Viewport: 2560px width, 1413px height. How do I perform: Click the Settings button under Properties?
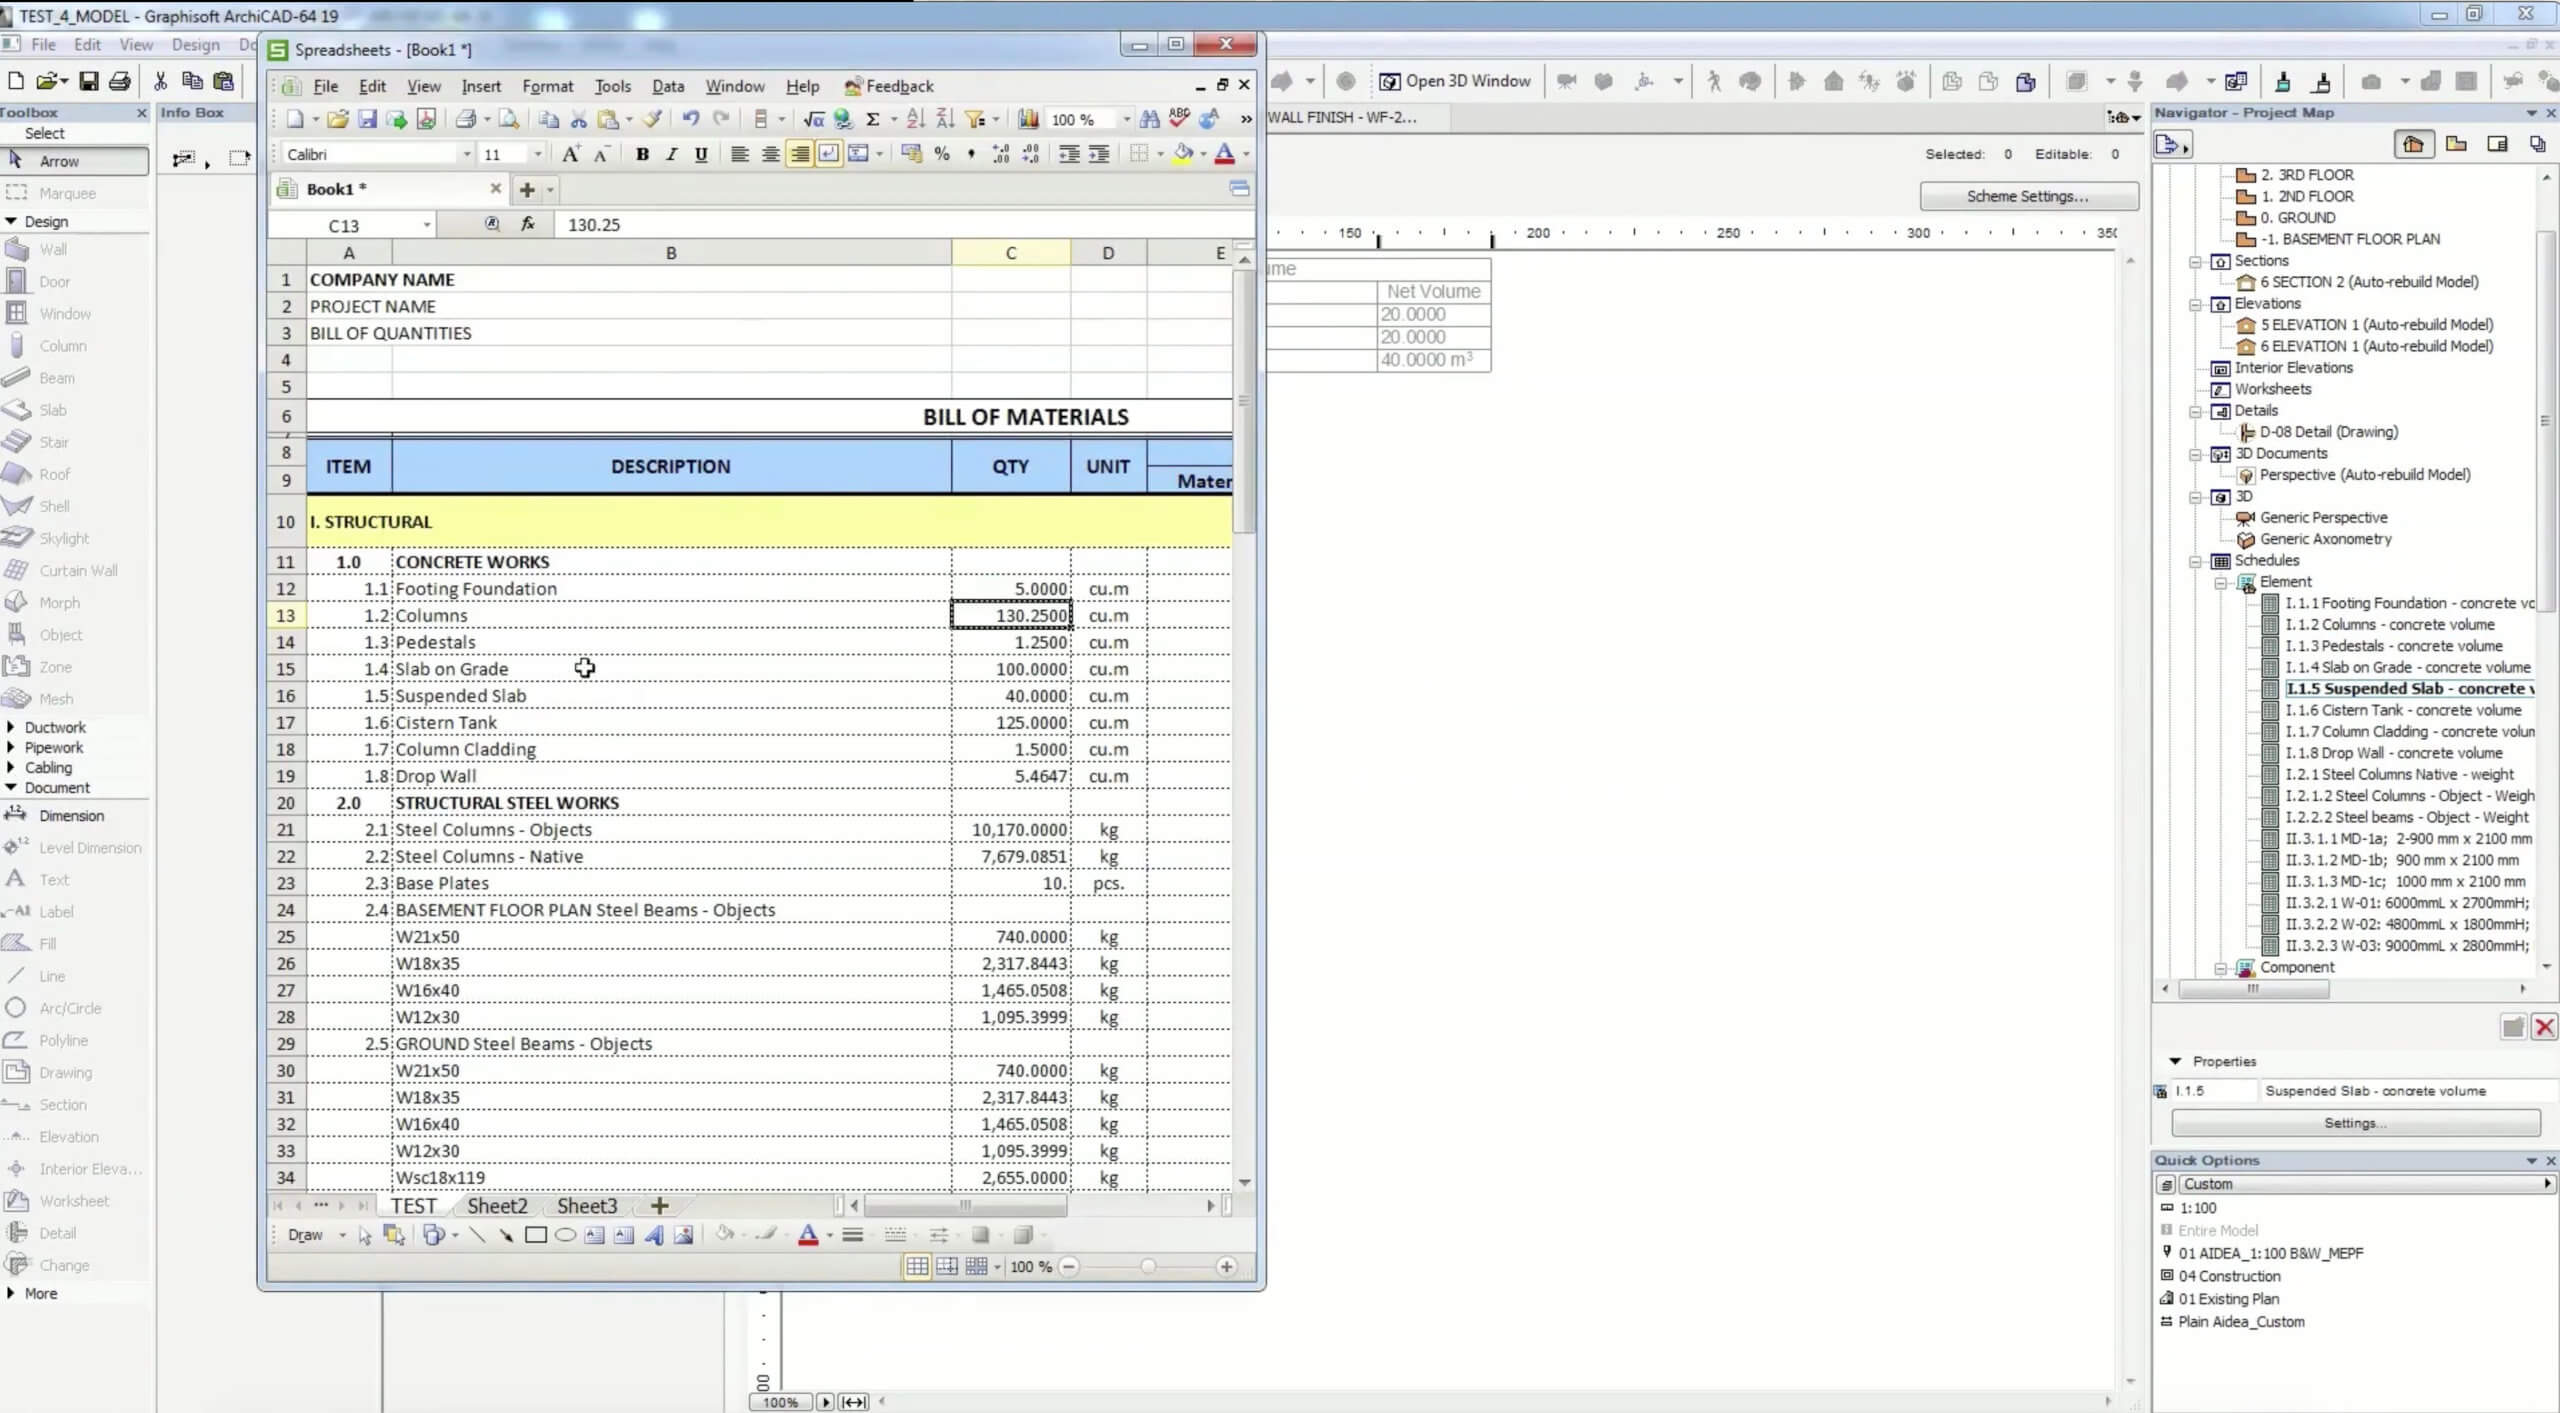pos(2354,1123)
